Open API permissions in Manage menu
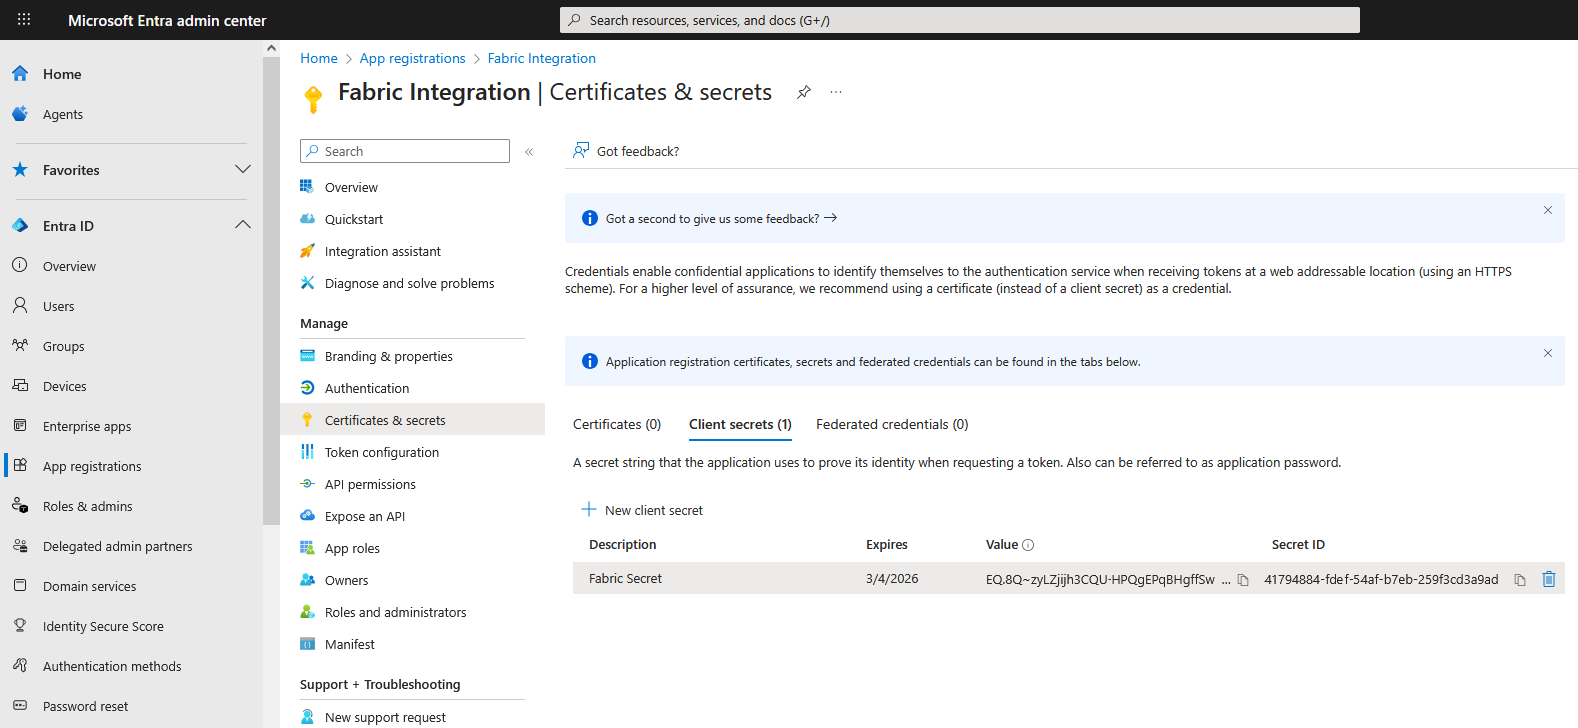The width and height of the screenshot is (1578, 728). pyautogui.click(x=370, y=485)
